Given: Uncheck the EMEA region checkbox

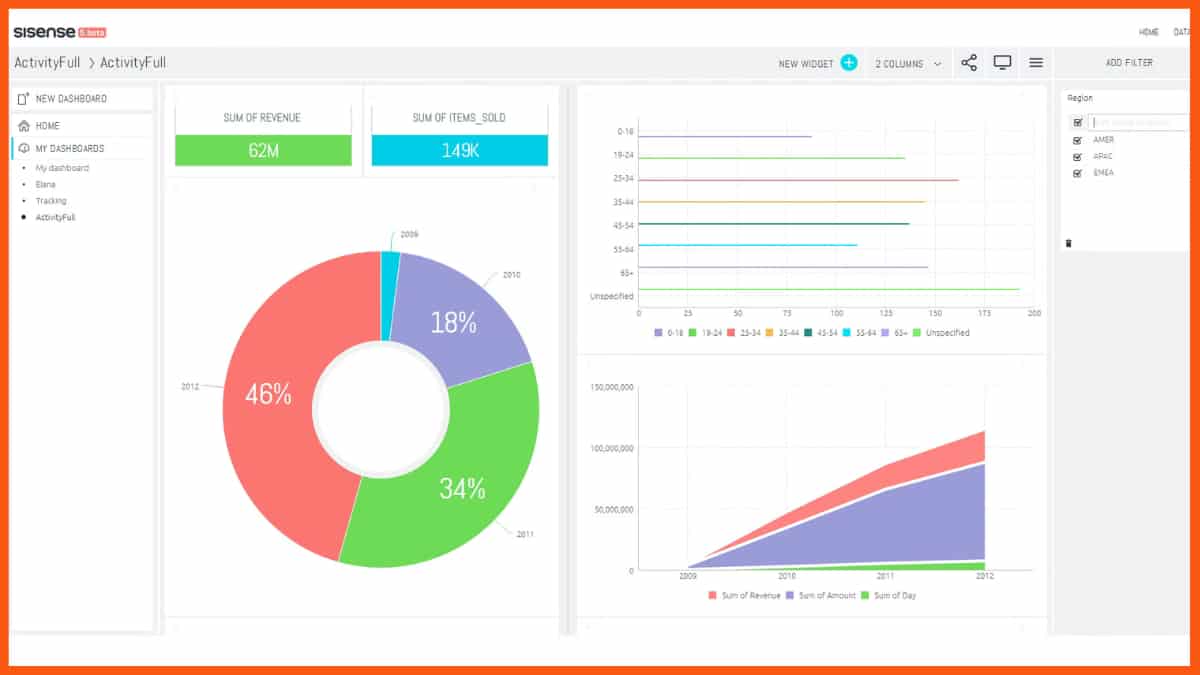Looking at the screenshot, I should point(1077,173).
